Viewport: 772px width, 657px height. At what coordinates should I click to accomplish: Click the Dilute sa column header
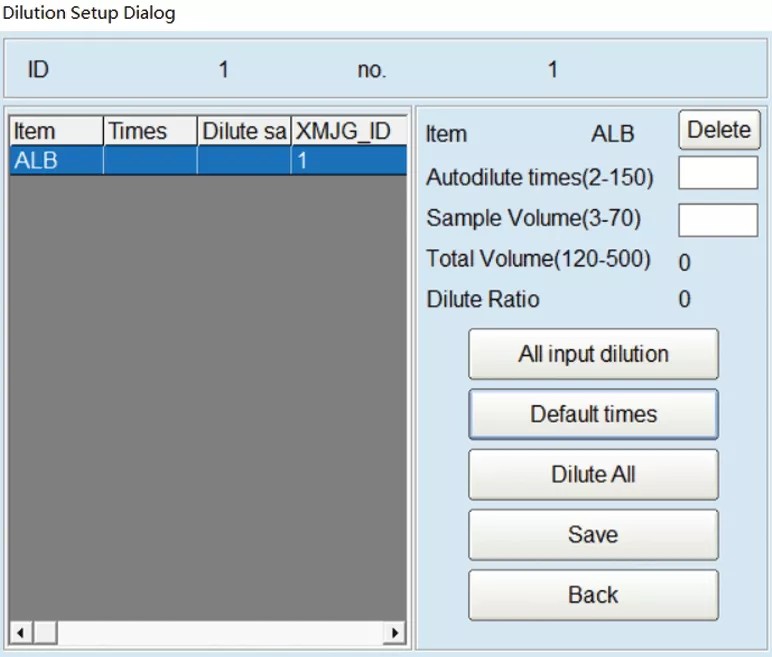click(x=244, y=131)
